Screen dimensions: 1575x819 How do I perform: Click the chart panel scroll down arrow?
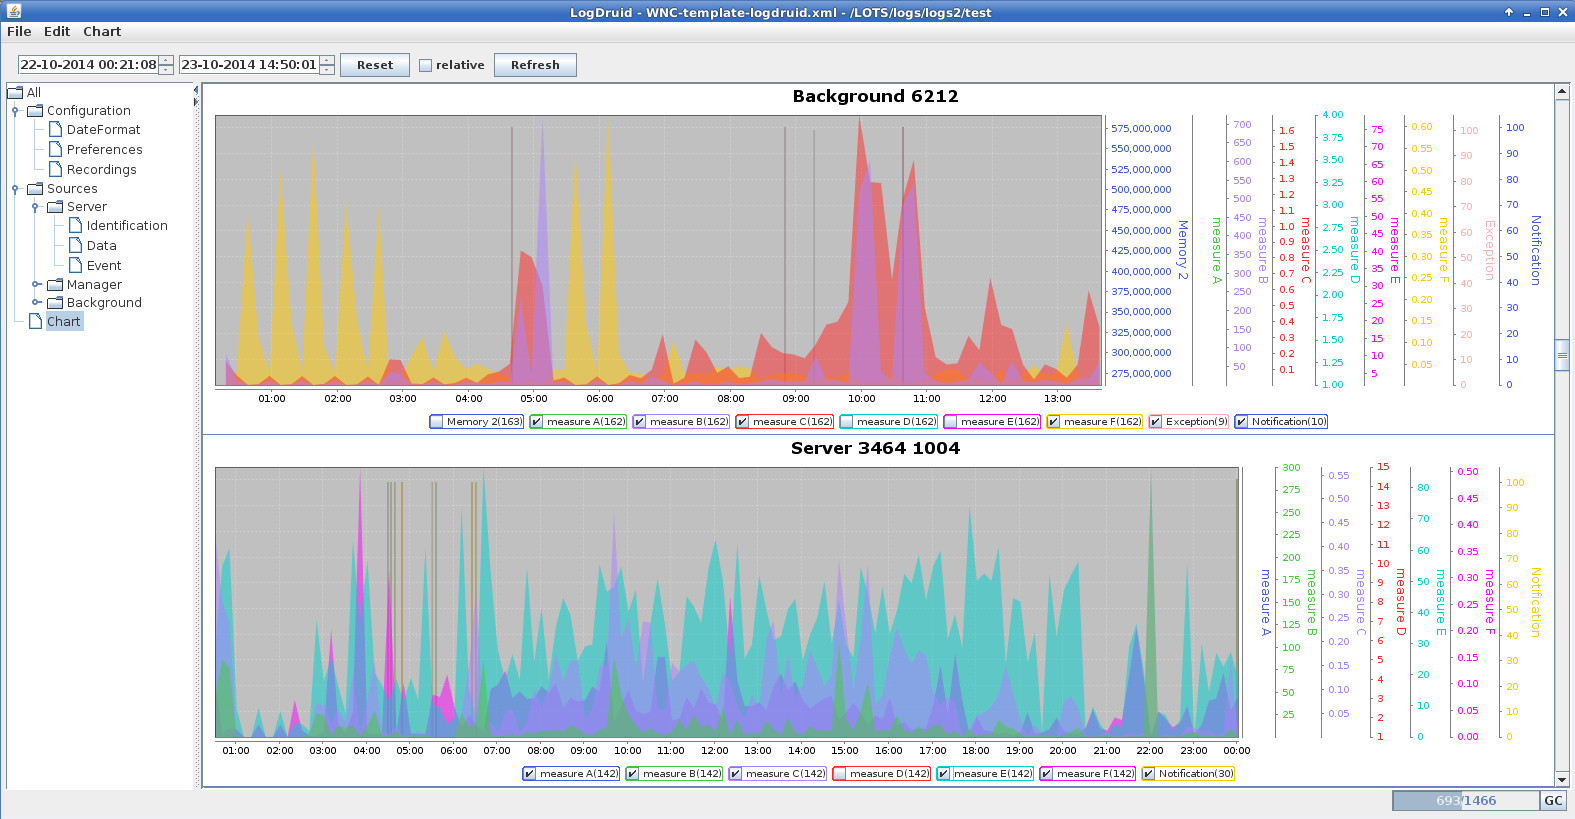[1562, 780]
